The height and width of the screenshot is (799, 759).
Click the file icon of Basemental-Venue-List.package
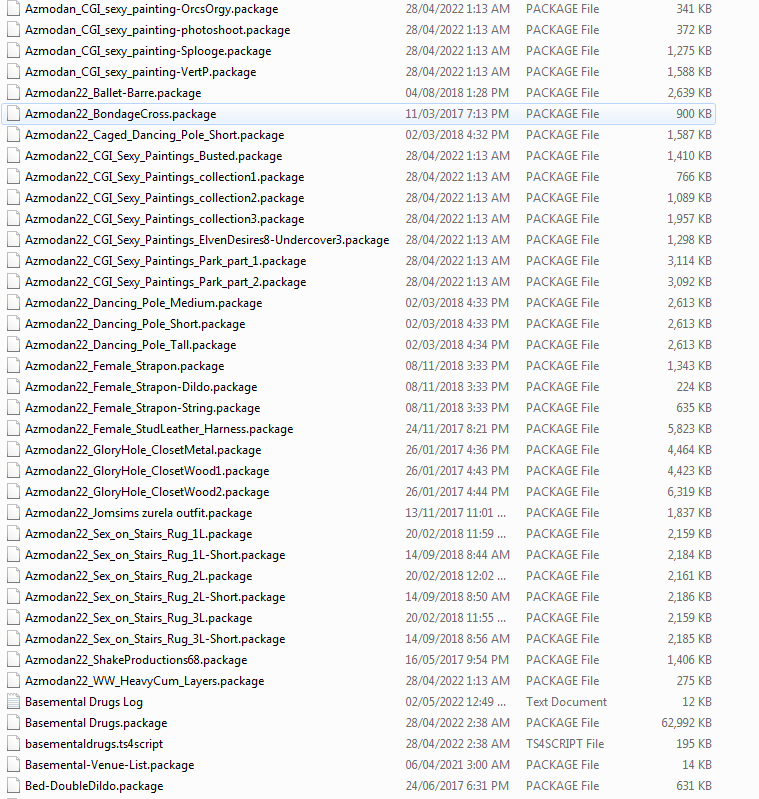click(14, 764)
